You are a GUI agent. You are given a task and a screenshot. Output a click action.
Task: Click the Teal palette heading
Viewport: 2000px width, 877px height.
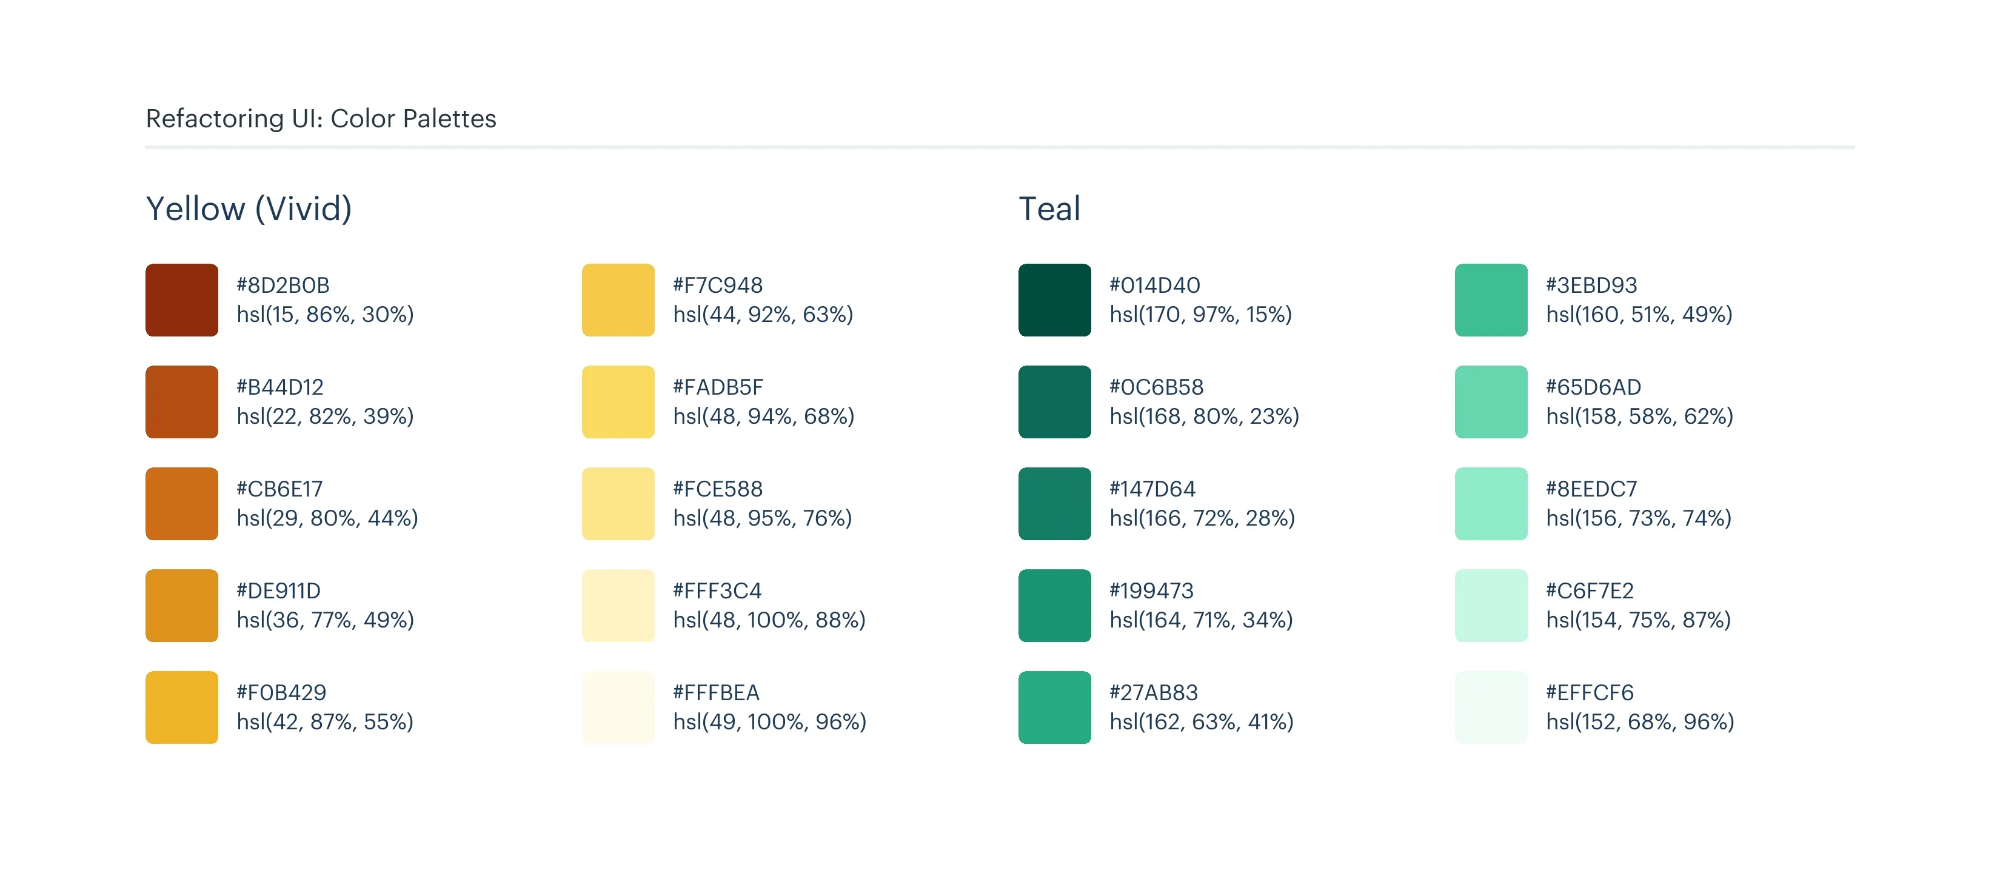[x=1049, y=209]
